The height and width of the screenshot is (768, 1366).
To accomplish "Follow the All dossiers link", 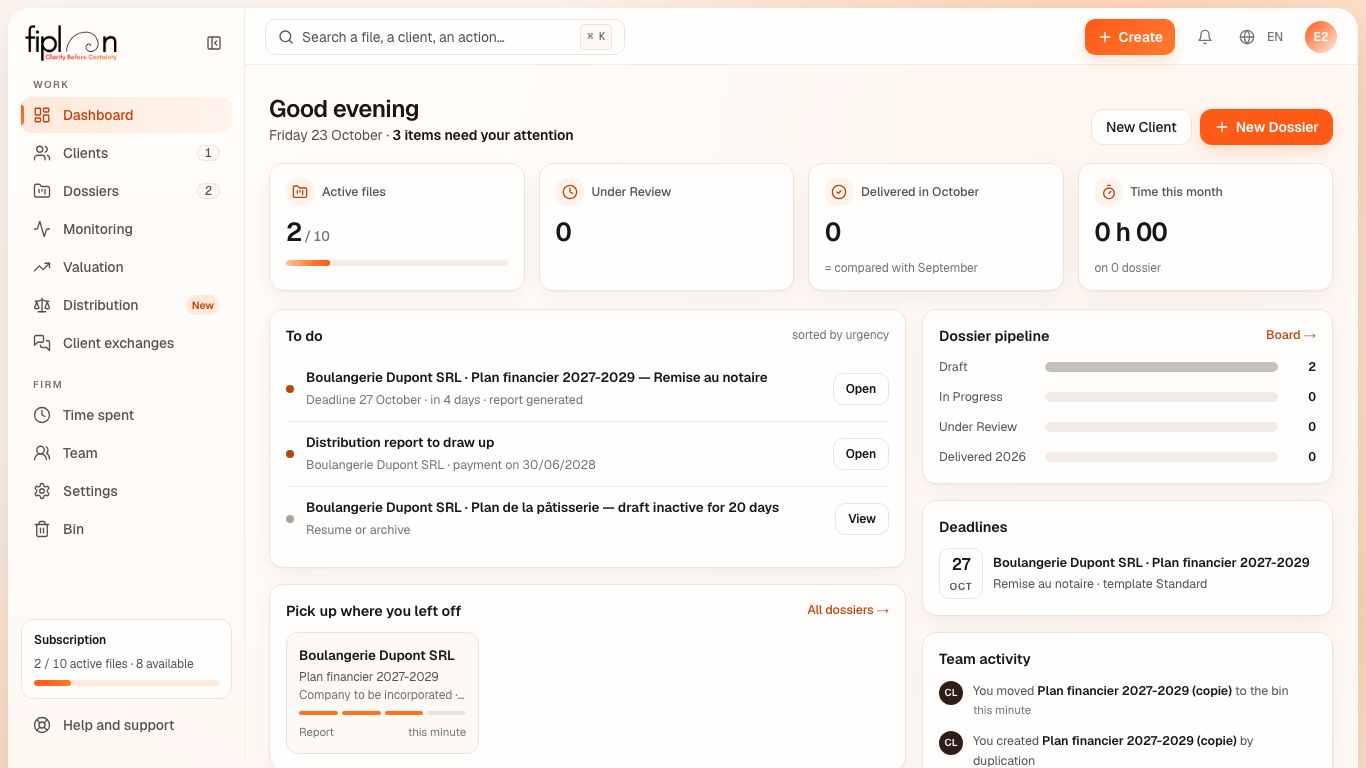I will [848, 610].
